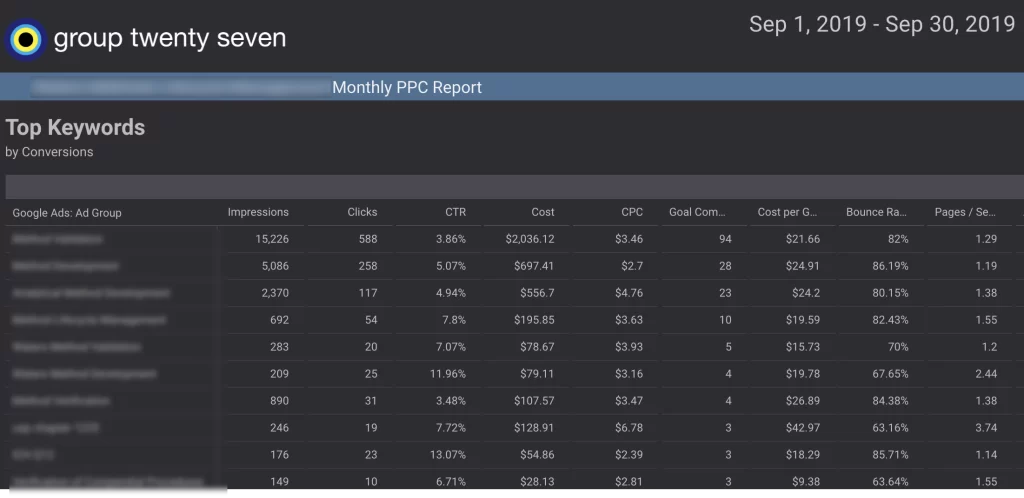This screenshot has width=1024, height=498.
Task: Click the CTR column header
Action: [455, 212]
